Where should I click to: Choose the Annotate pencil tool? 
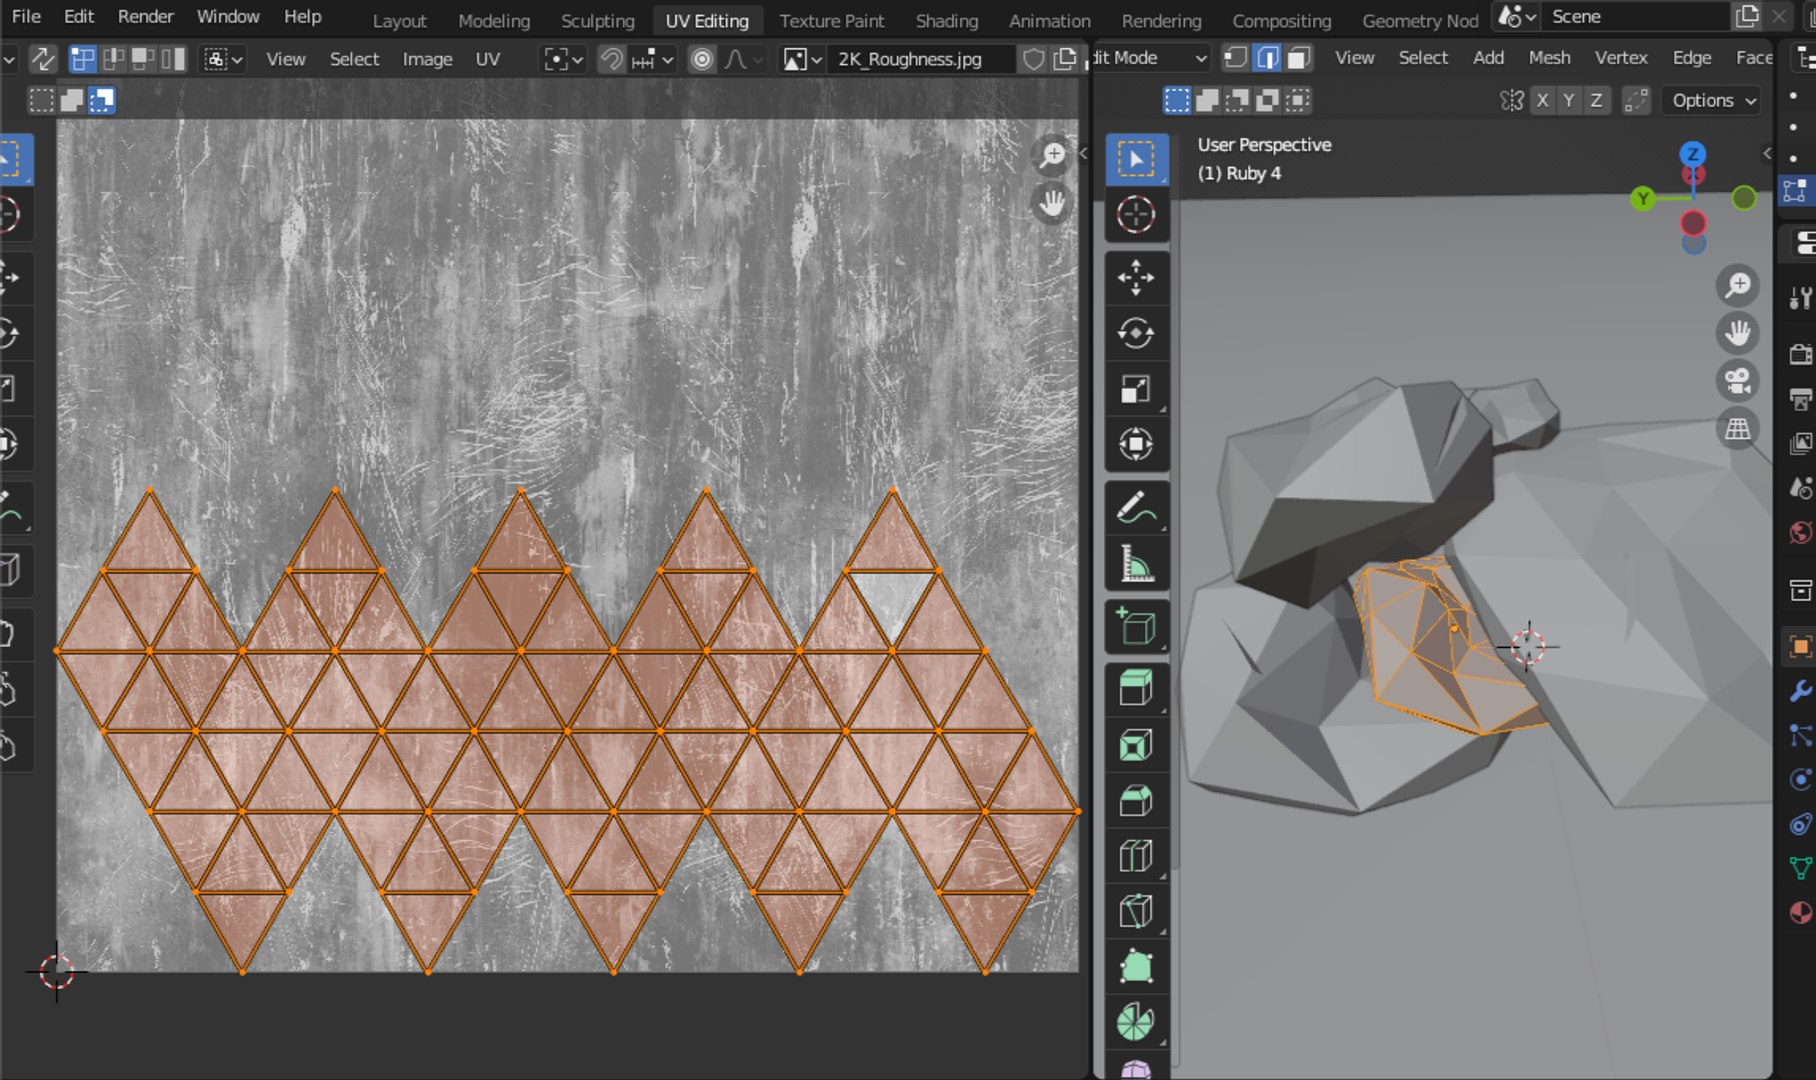[1136, 508]
